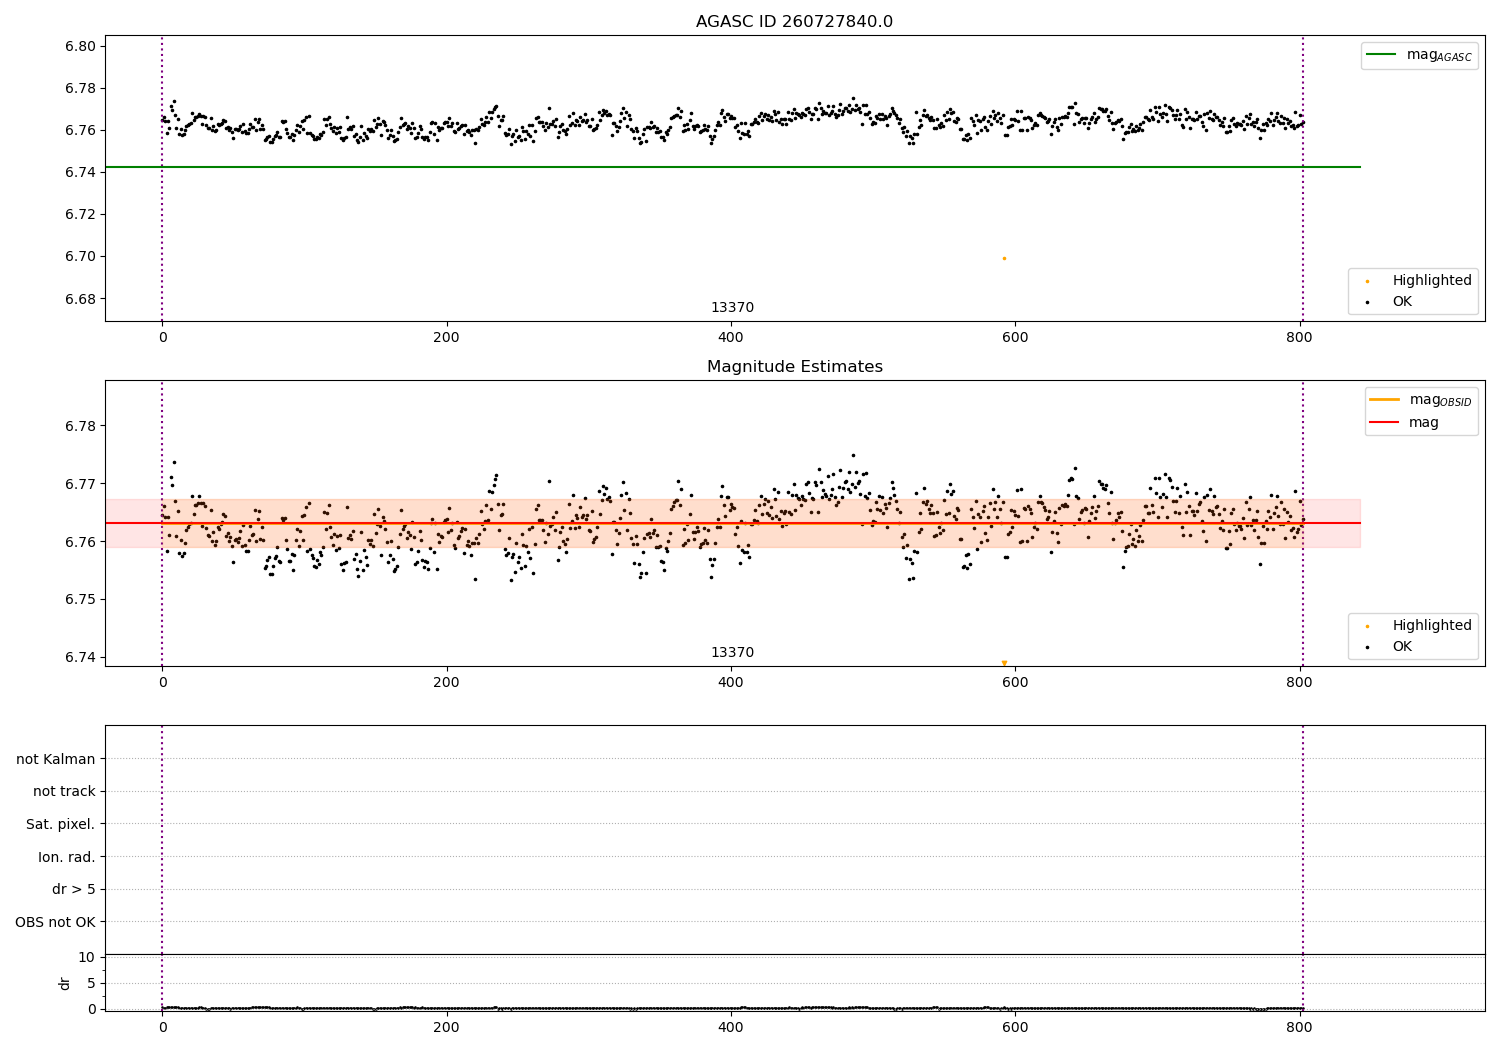The height and width of the screenshot is (1050, 1500).
Task: Click the orange triangle marker in Magnitude Estimates plot
Action: pyautogui.click(x=1004, y=663)
